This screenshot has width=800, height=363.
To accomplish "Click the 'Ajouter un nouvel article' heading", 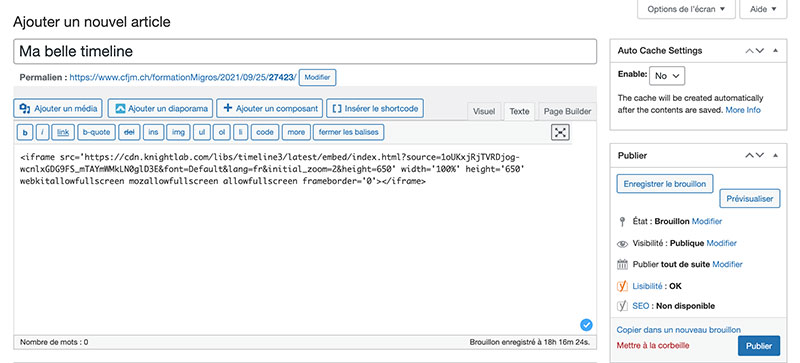I will pos(92,22).
